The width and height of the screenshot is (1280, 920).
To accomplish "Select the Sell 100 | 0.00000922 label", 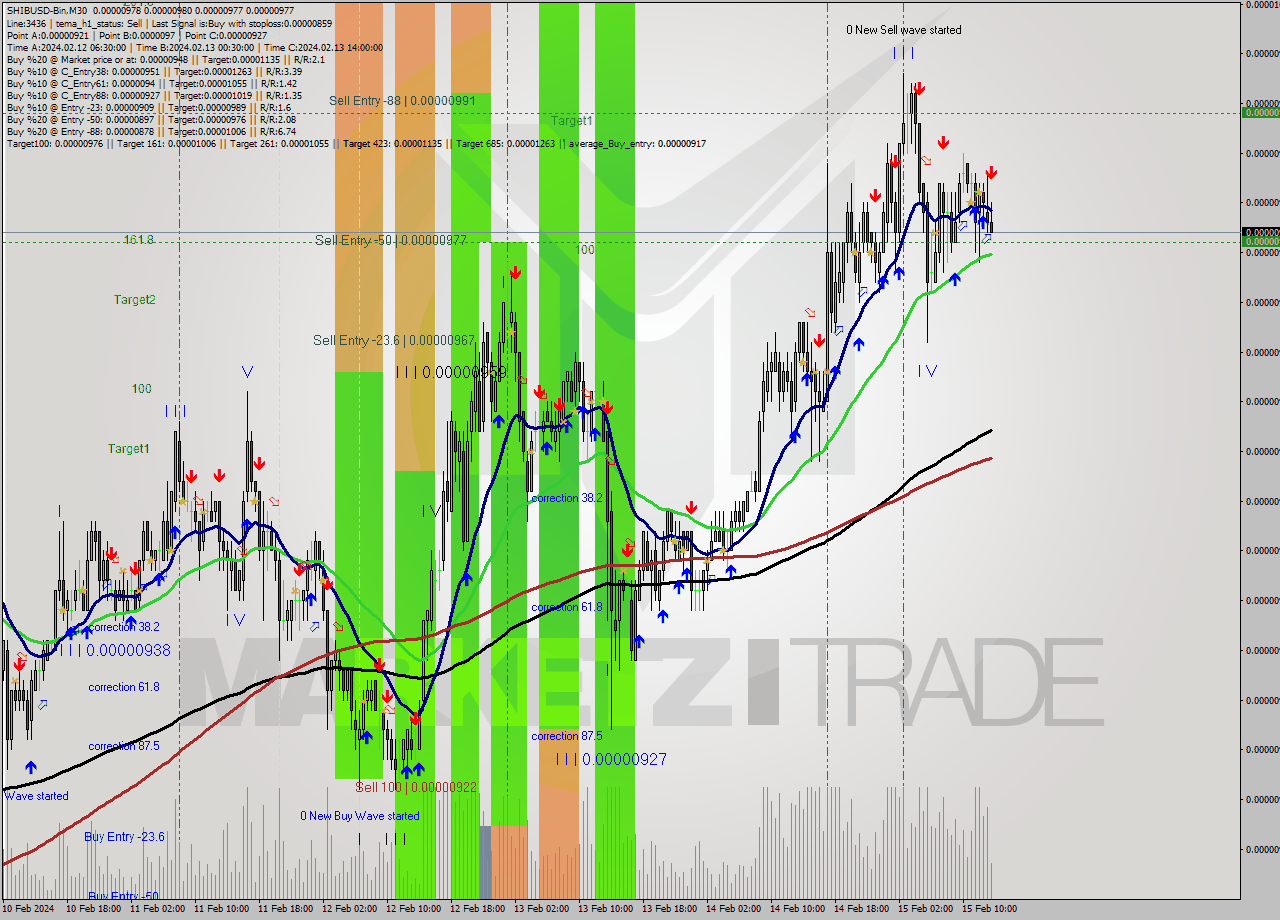I will pos(416,787).
